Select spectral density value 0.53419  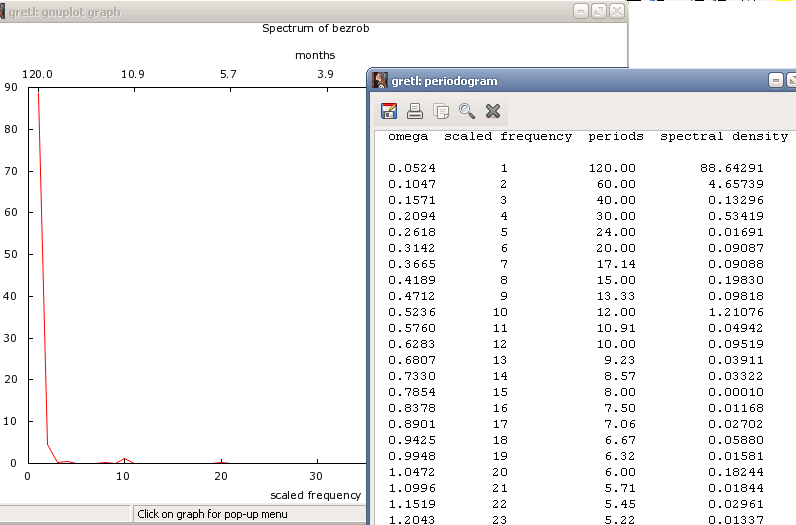coord(736,216)
